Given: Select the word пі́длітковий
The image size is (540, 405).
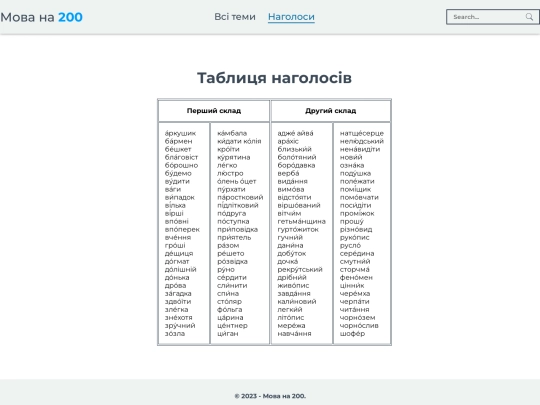Looking at the screenshot, I should (x=238, y=205).
